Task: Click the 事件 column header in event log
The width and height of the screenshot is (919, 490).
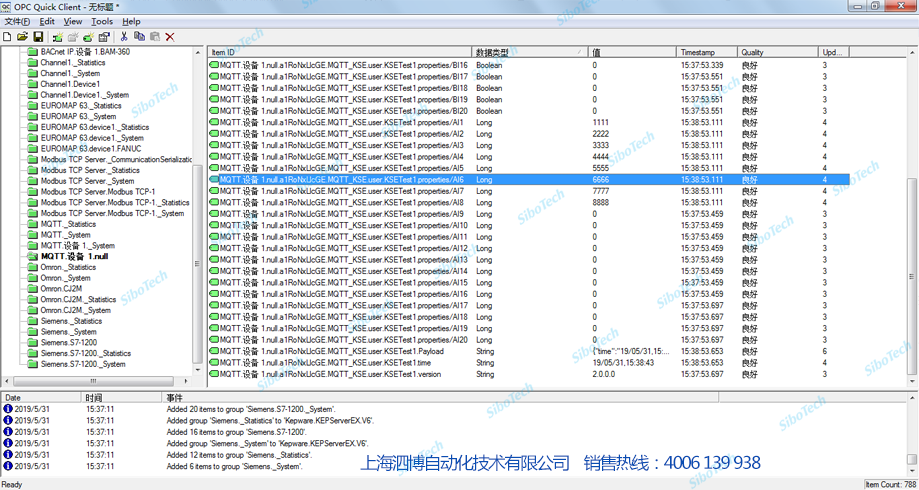Action: pyautogui.click(x=441, y=397)
